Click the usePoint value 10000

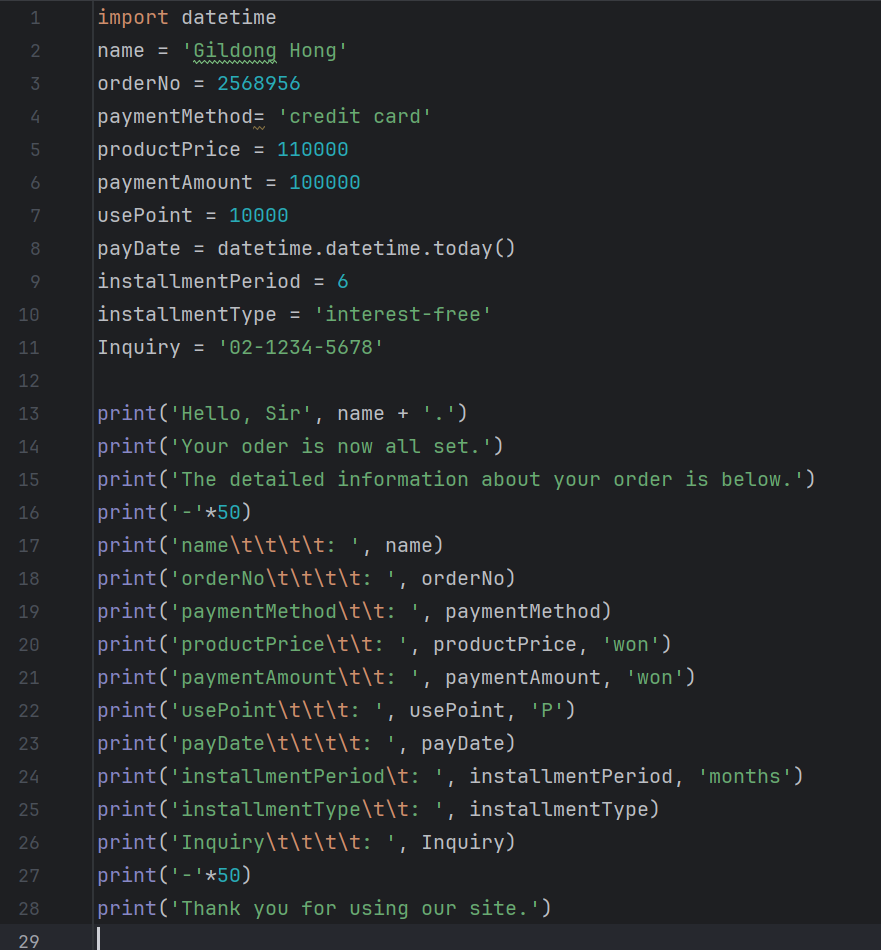tap(259, 216)
